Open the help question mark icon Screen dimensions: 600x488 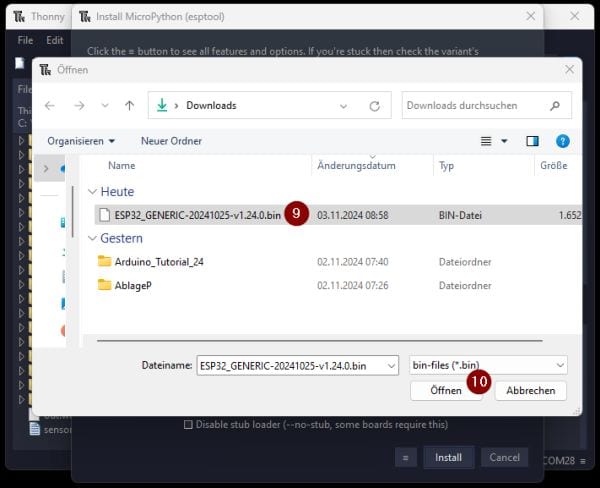click(x=562, y=141)
